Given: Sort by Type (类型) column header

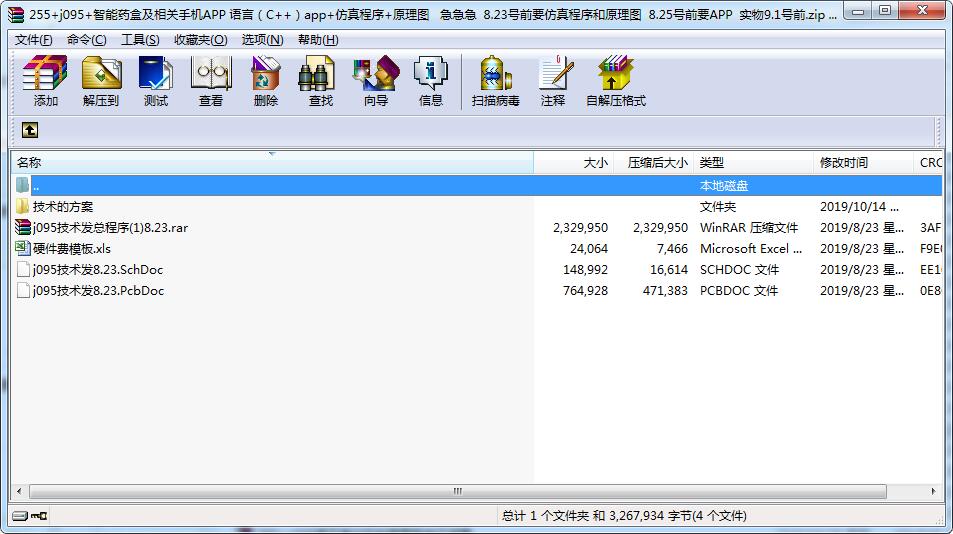Looking at the screenshot, I should [753, 162].
